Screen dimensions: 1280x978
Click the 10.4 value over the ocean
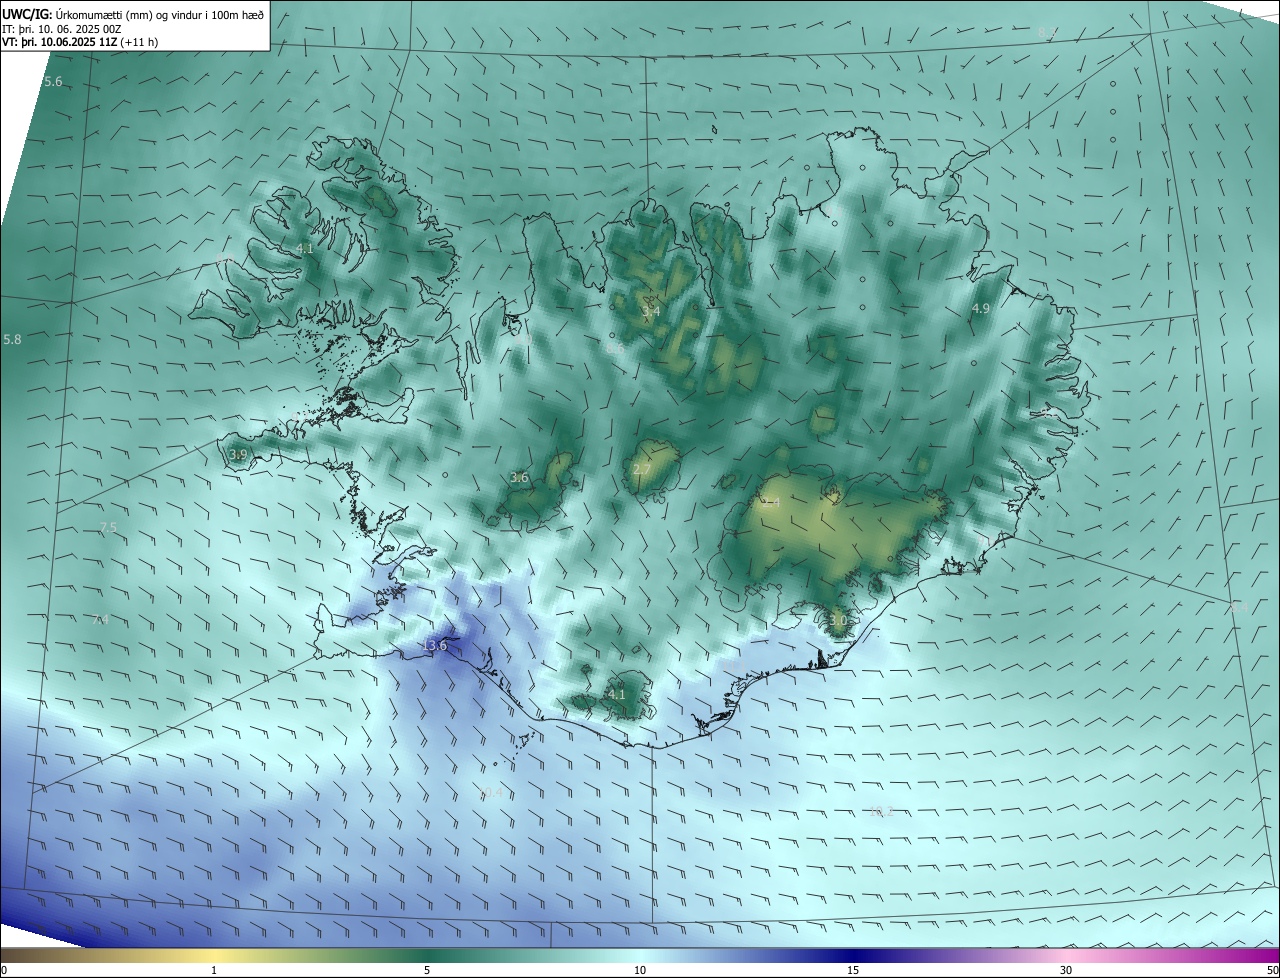[x=492, y=792]
